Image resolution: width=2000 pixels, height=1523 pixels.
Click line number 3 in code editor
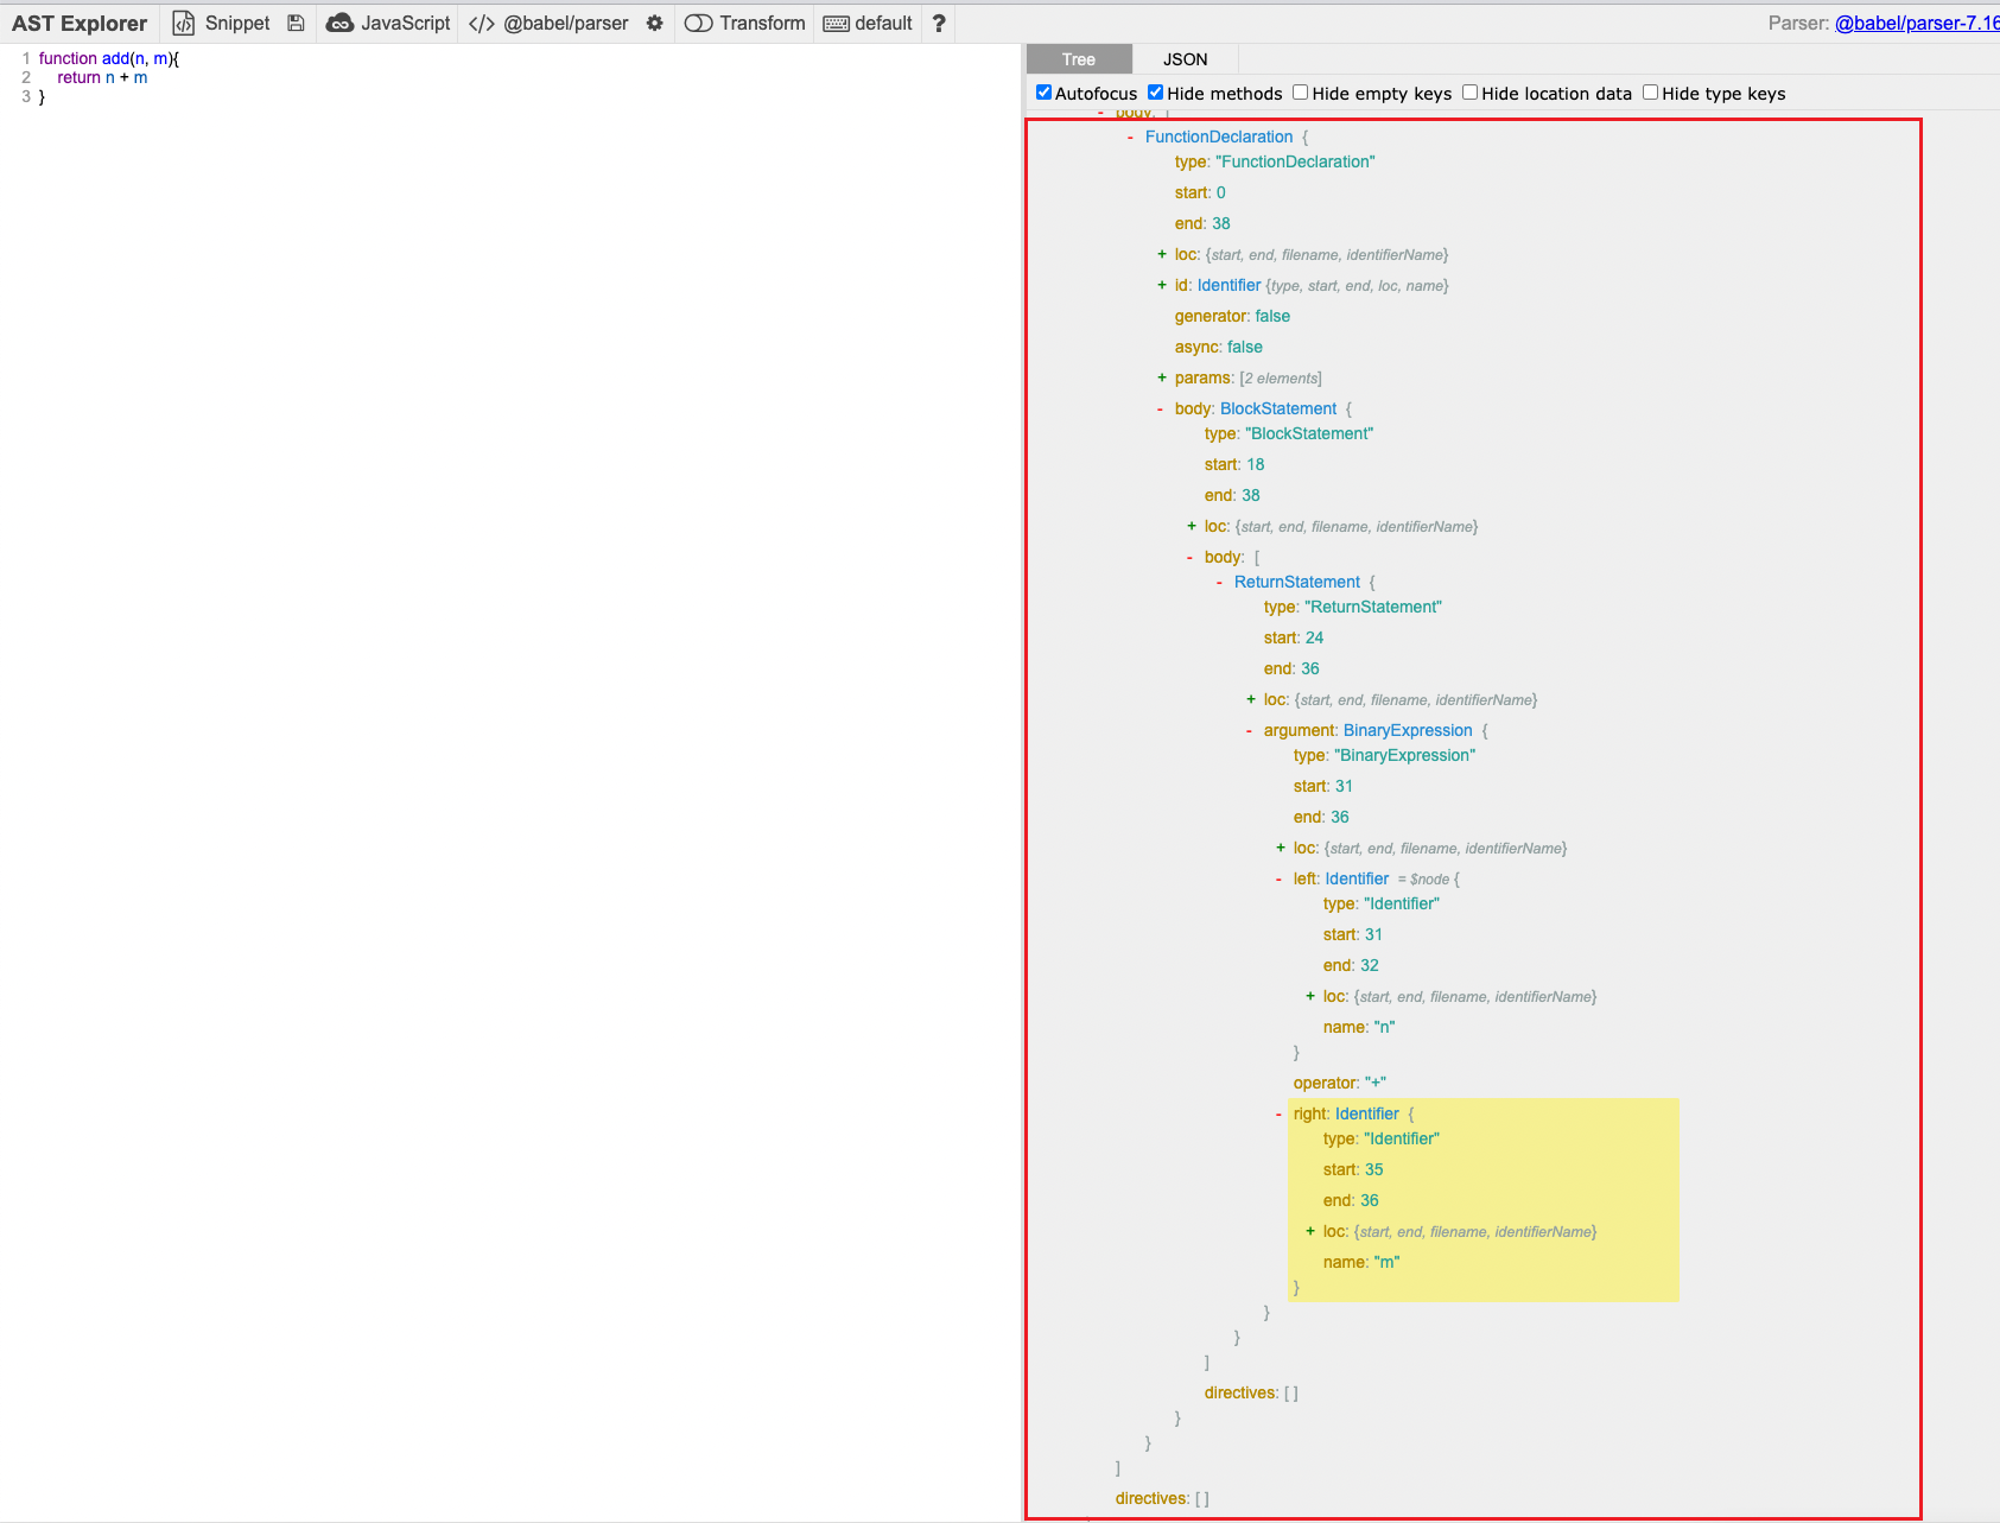[26, 97]
